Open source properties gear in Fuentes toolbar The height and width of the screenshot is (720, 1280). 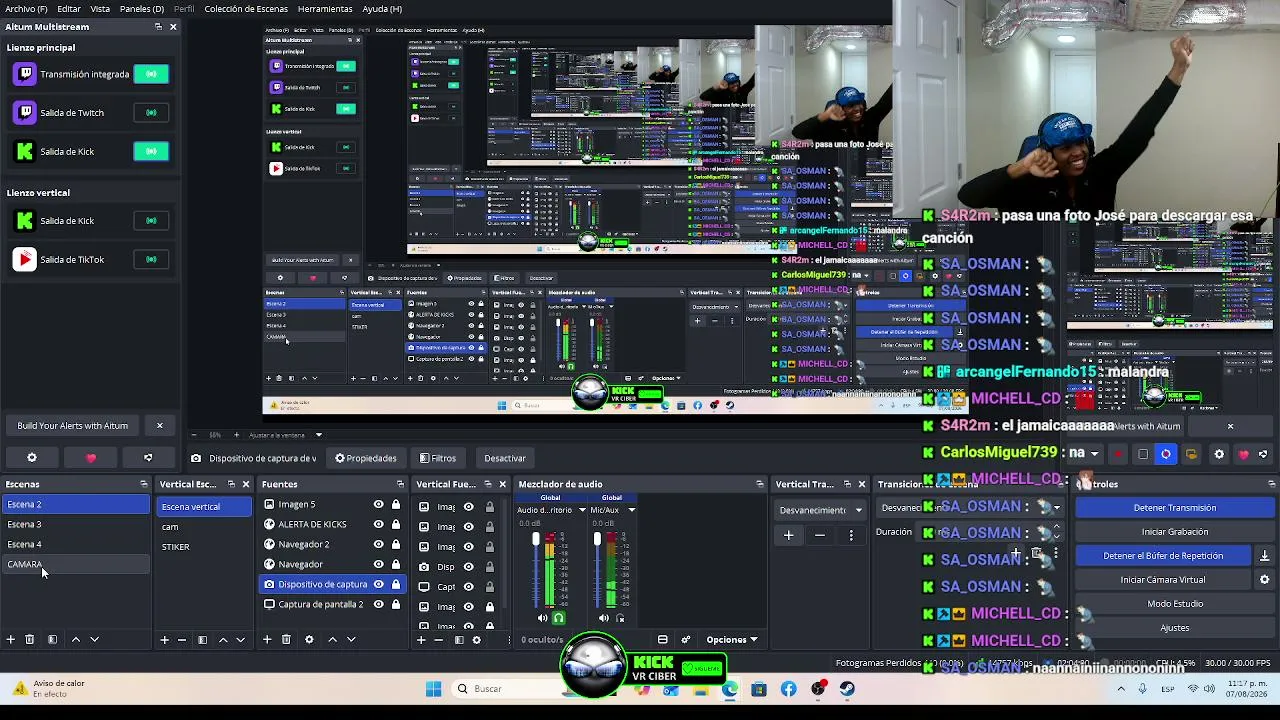point(309,639)
